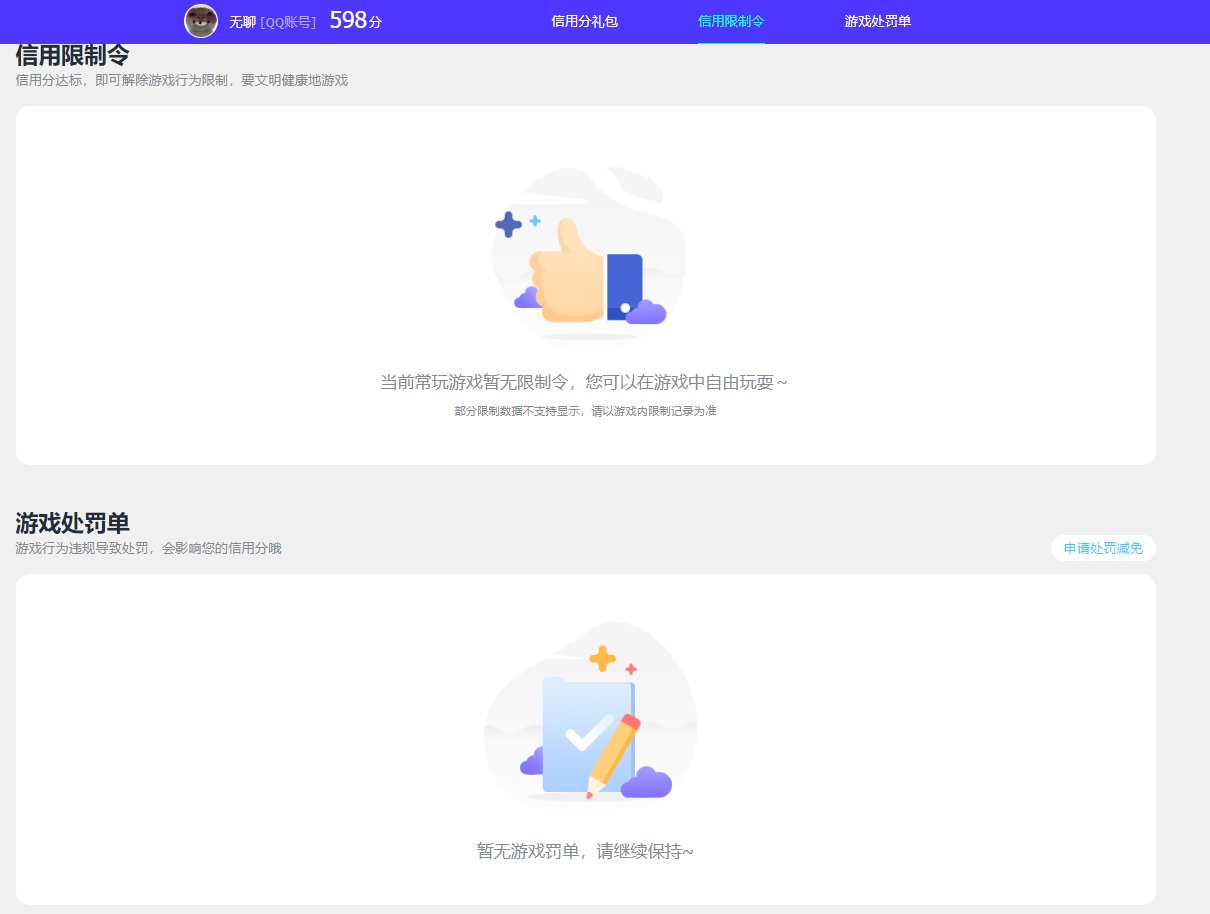
Task: Click the [QQ账号] account type label
Action: click(290, 21)
